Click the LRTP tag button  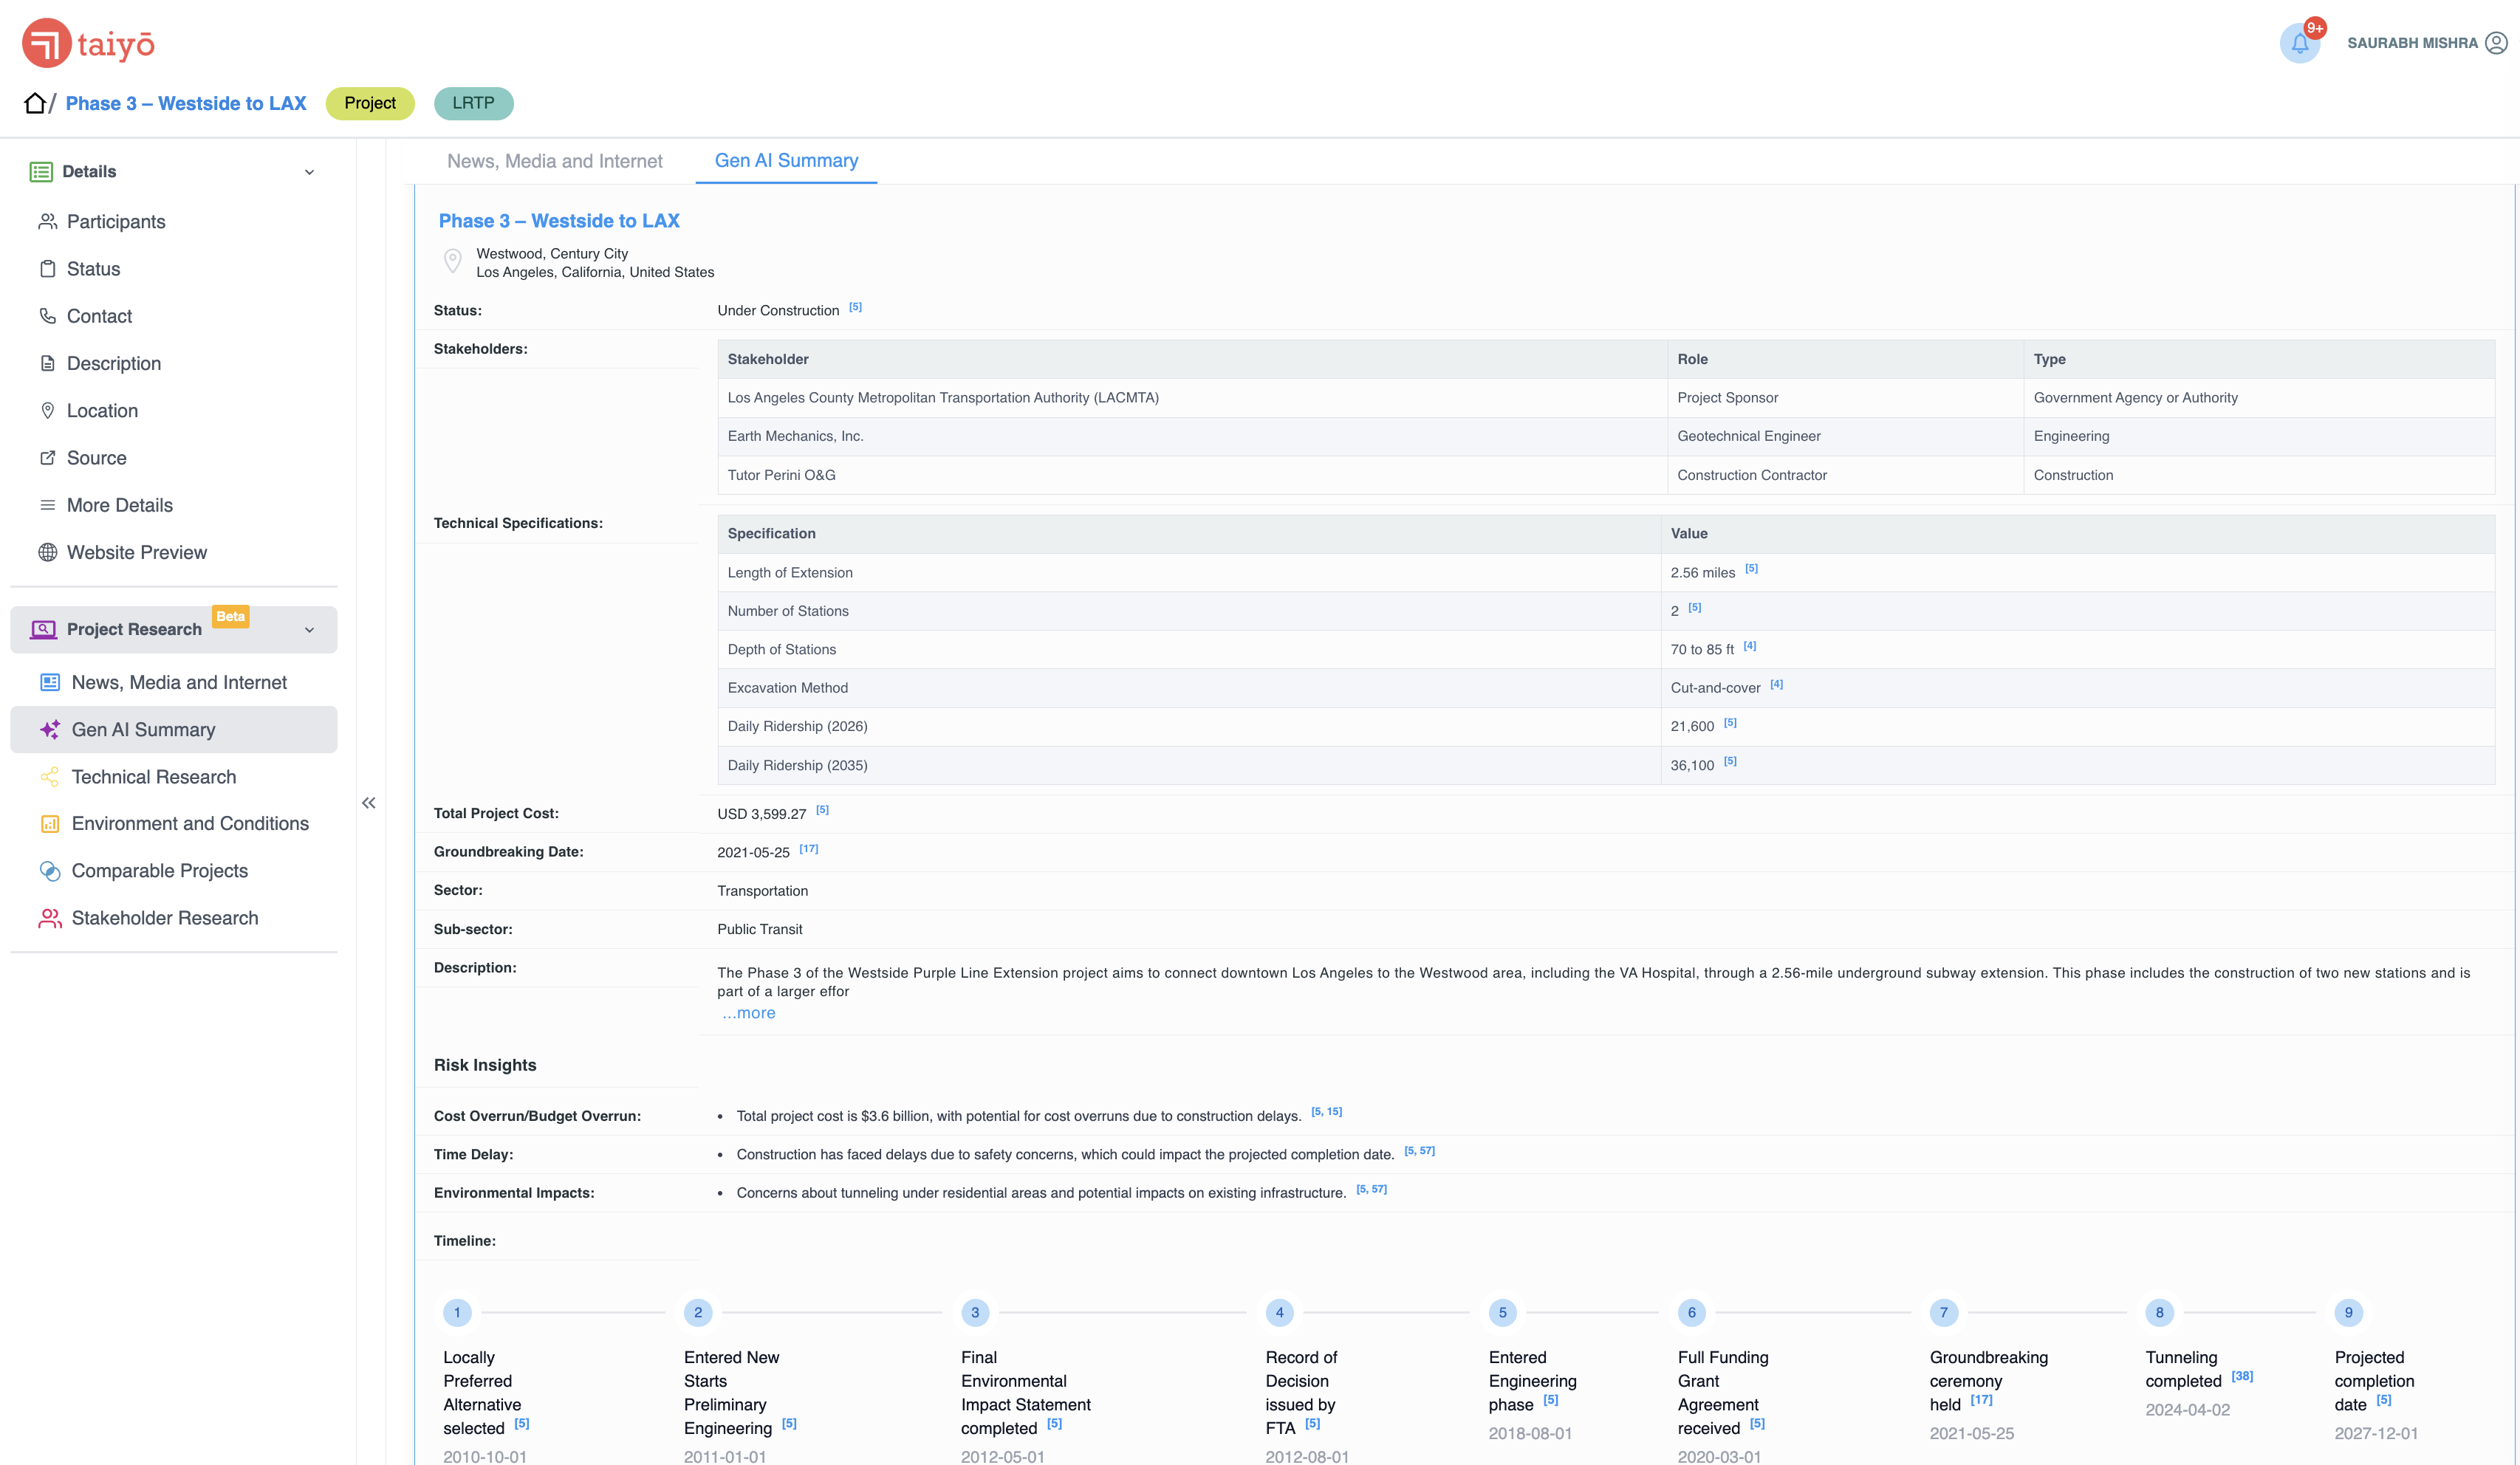(x=473, y=103)
